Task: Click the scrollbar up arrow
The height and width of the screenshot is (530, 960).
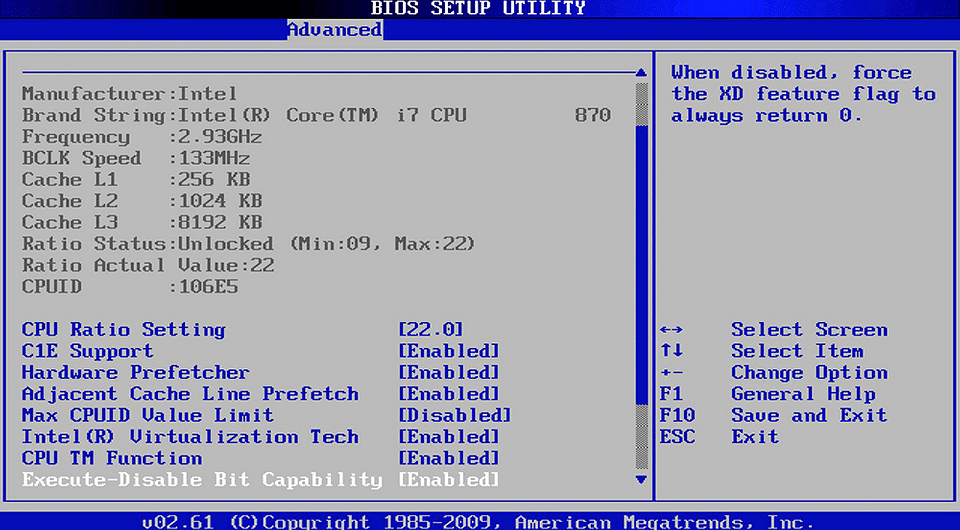Action: click(642, 73)
